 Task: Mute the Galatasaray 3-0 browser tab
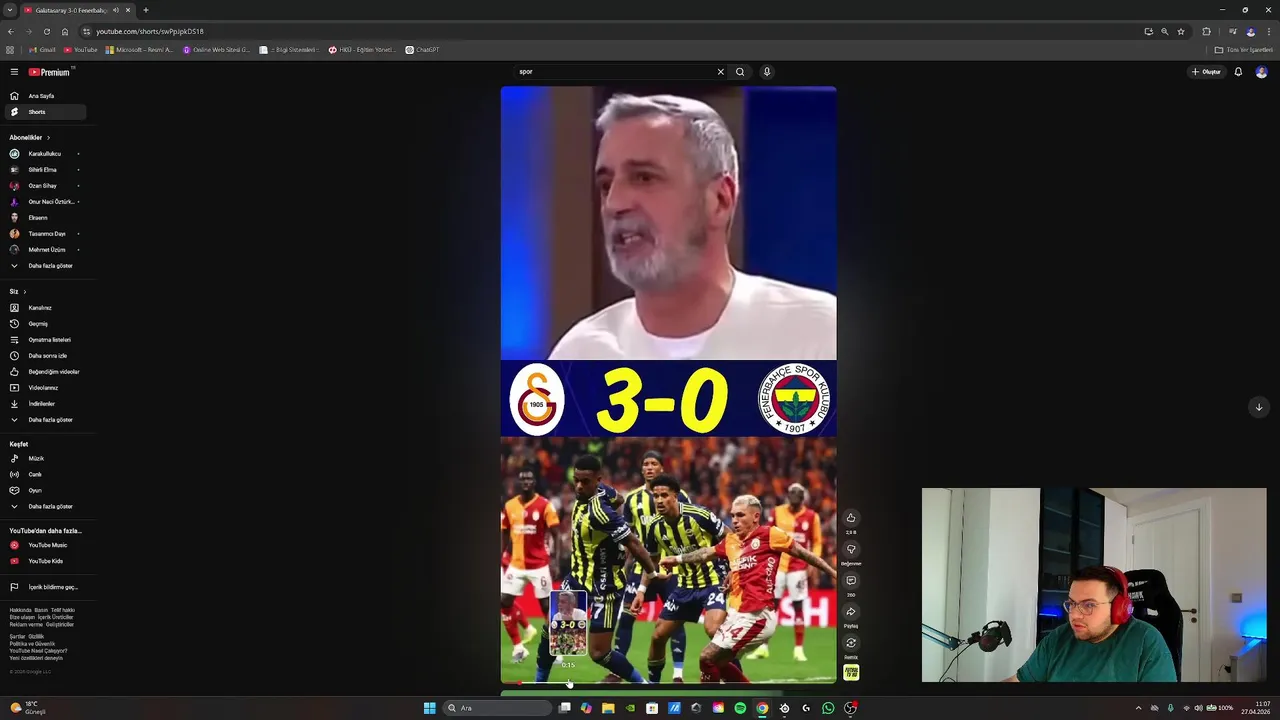pyautogui.click(x=116, y=10)
